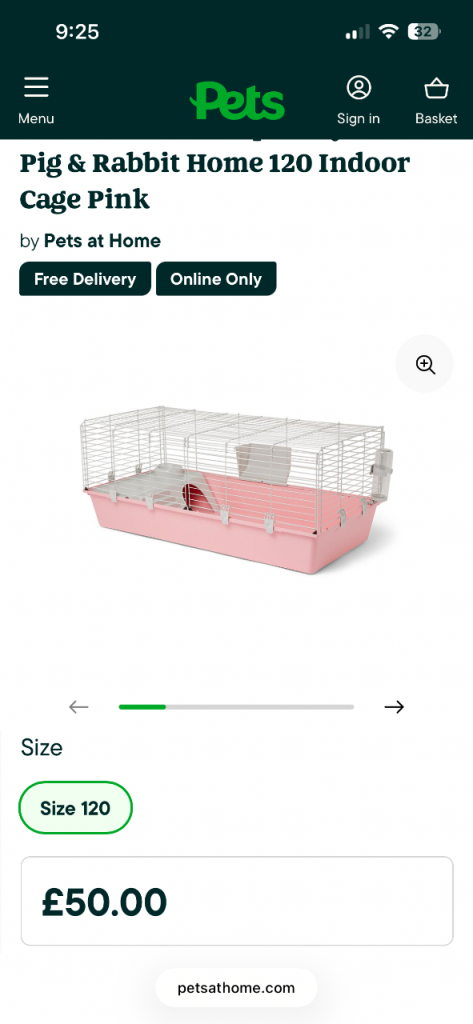Open the hamburger Menu icon

(36, 88)
